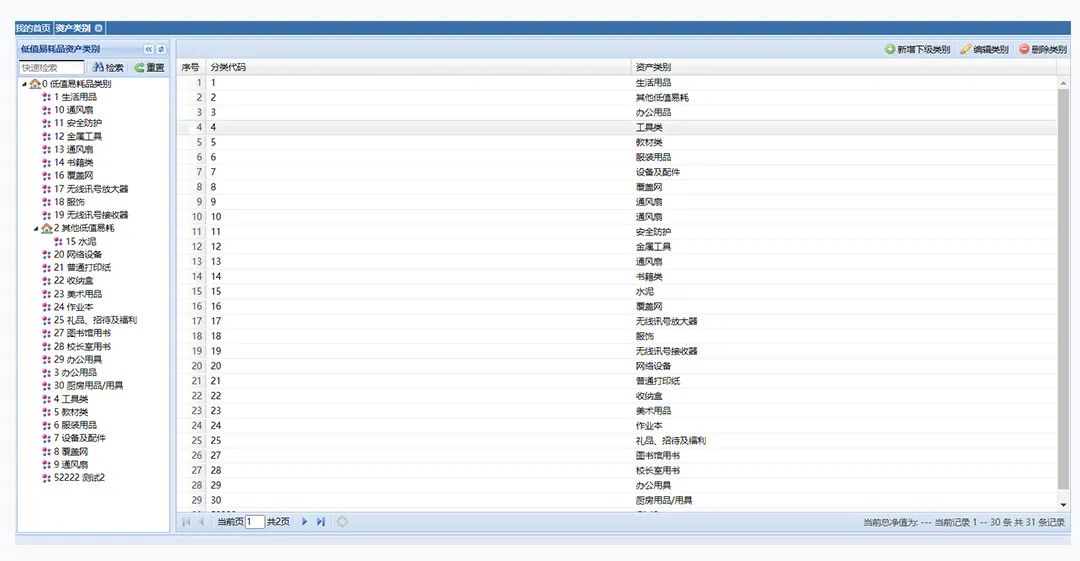1080x561 pixels.
Task: Select tree item 18 服饰
Action: coord(70,202)
